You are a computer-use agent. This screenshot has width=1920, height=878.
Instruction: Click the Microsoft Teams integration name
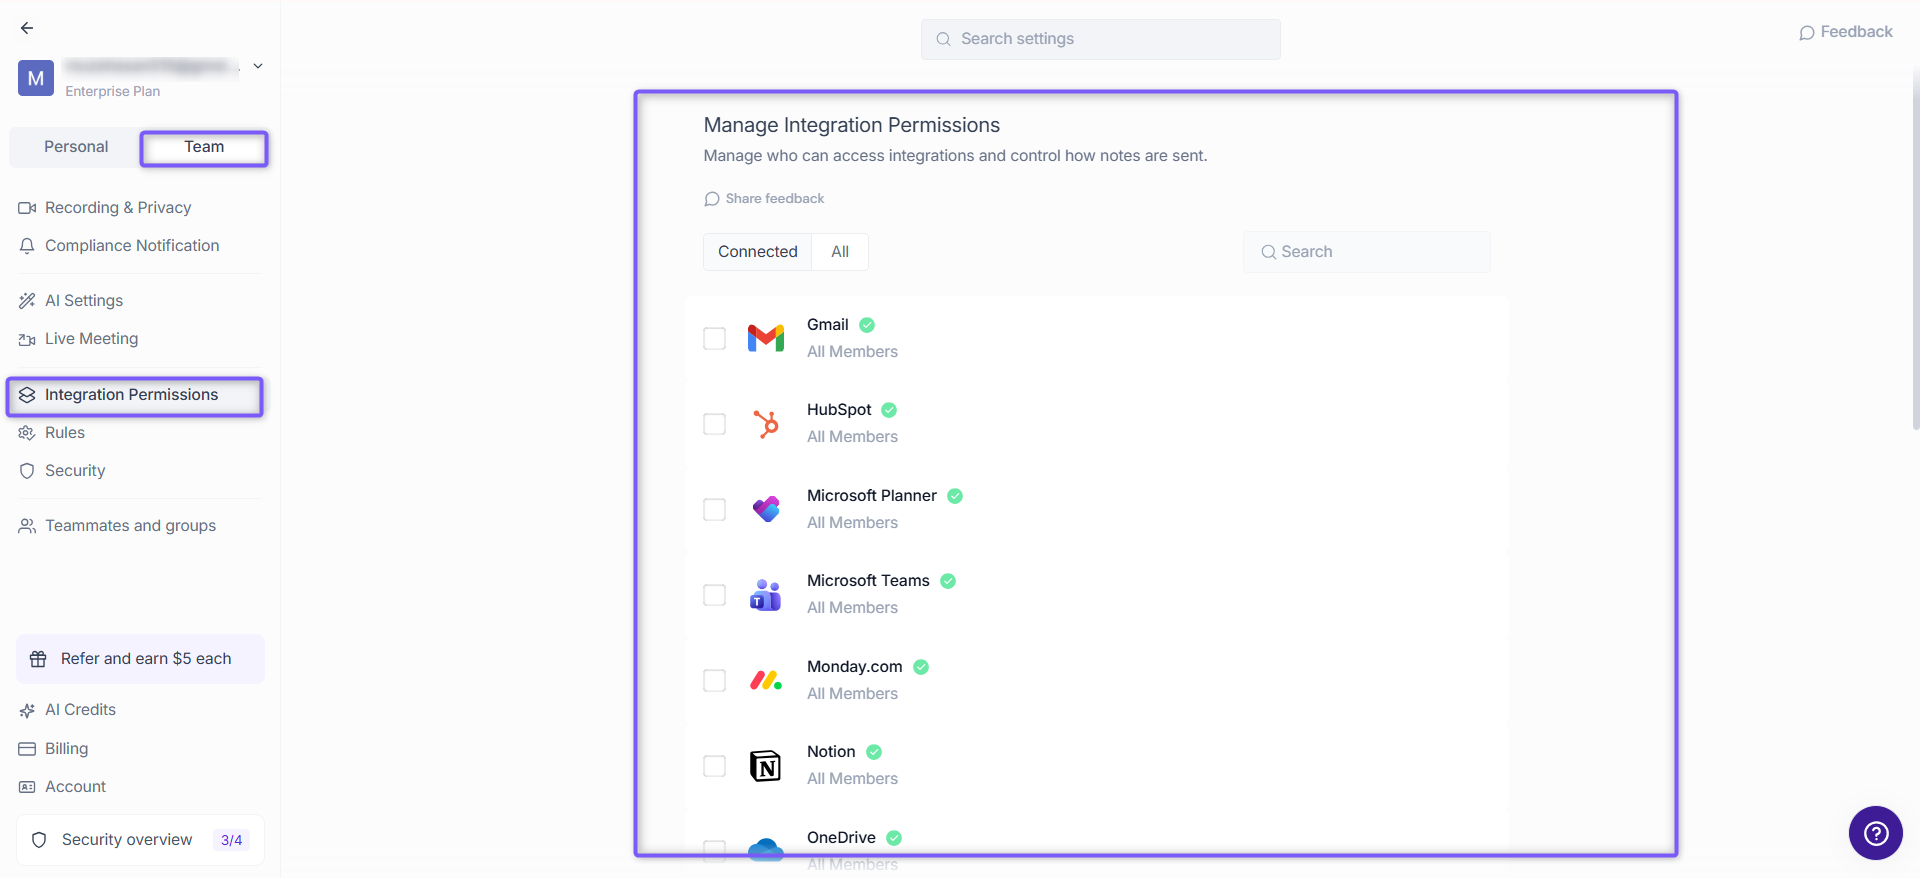click(x=868, y=581)
